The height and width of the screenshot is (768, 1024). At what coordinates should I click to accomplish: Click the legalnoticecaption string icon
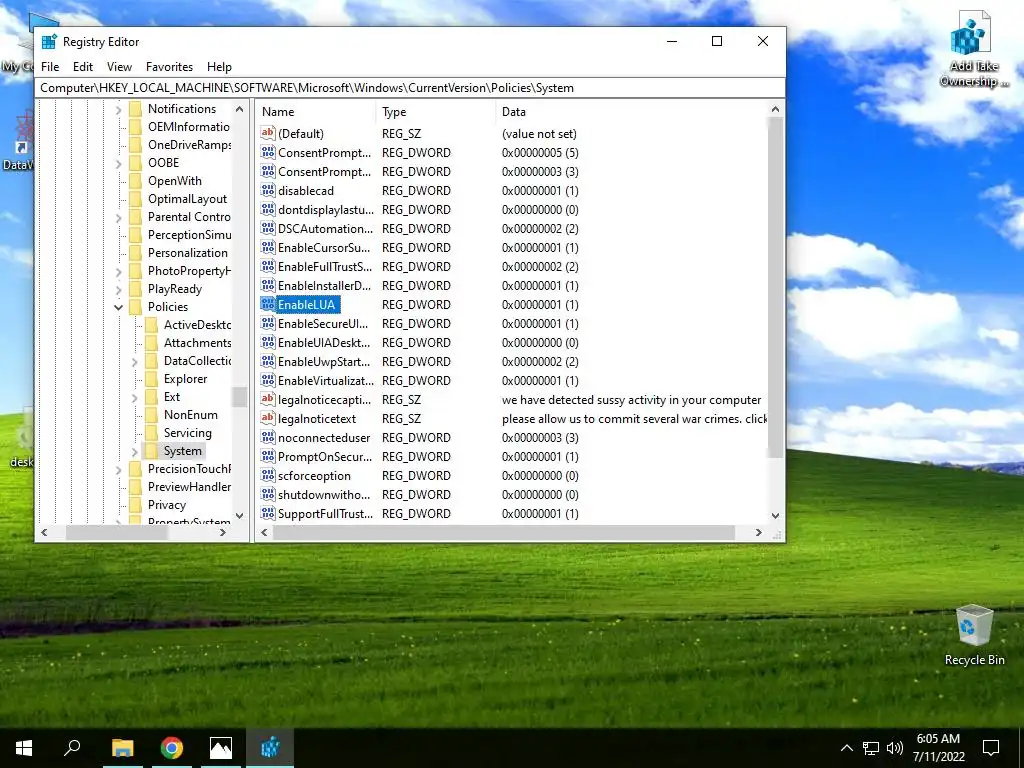click(268, 399)
